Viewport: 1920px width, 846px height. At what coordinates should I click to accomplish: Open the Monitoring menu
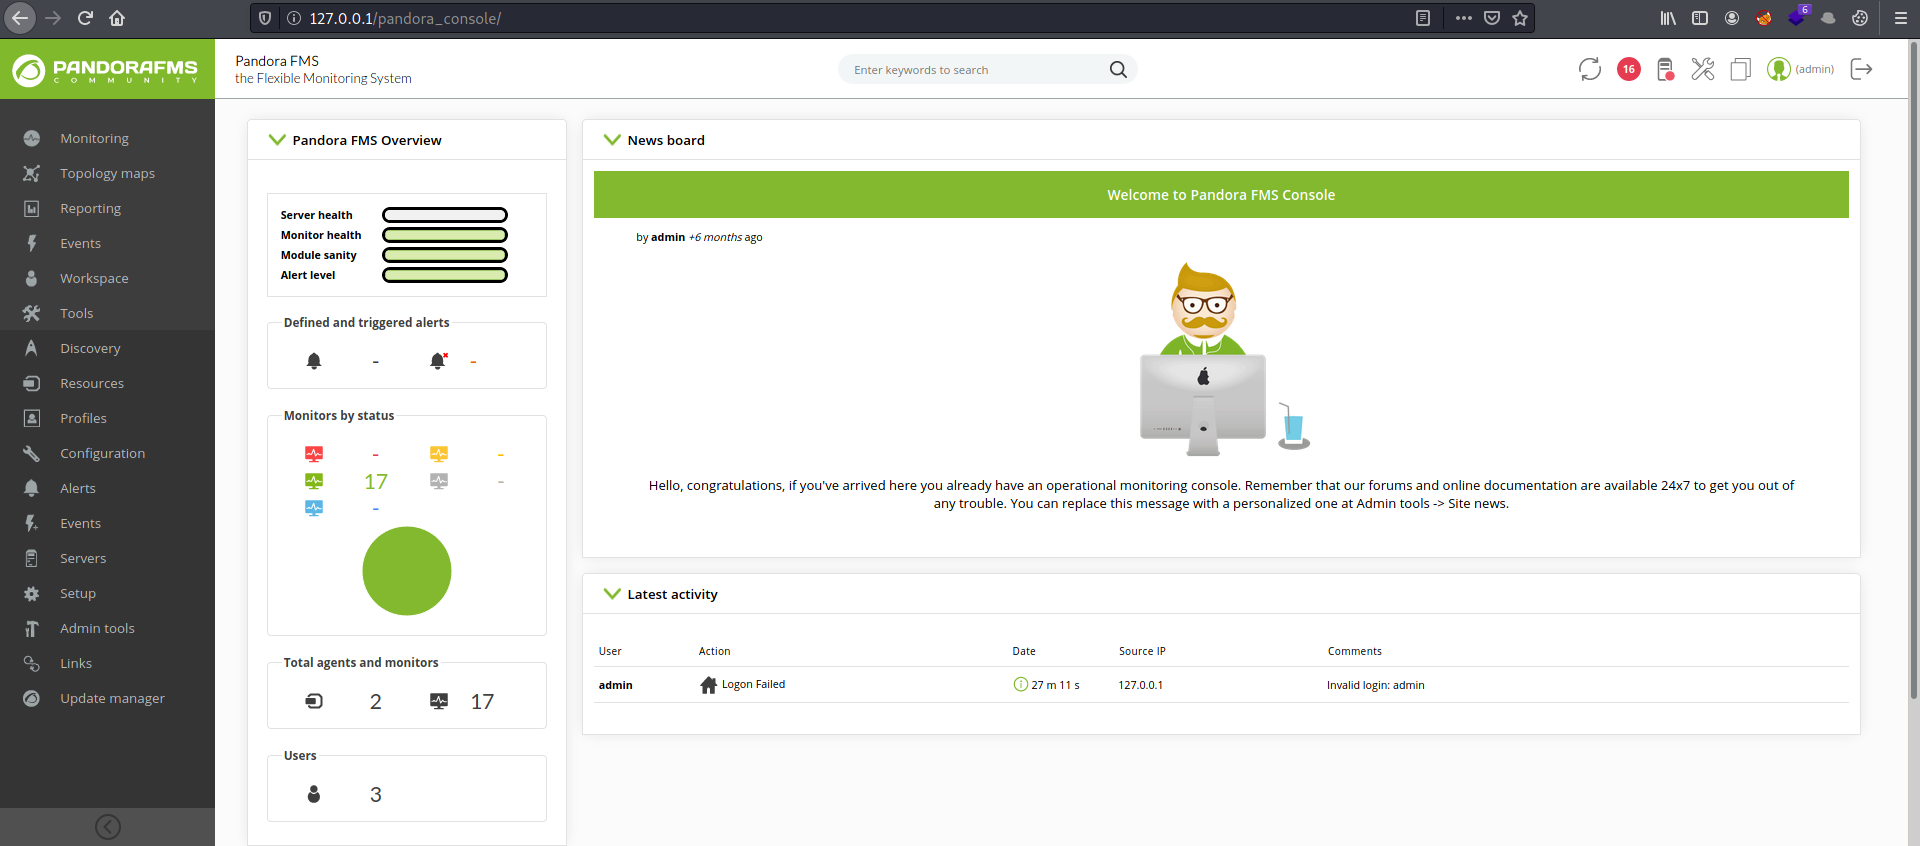coord(94,138)
